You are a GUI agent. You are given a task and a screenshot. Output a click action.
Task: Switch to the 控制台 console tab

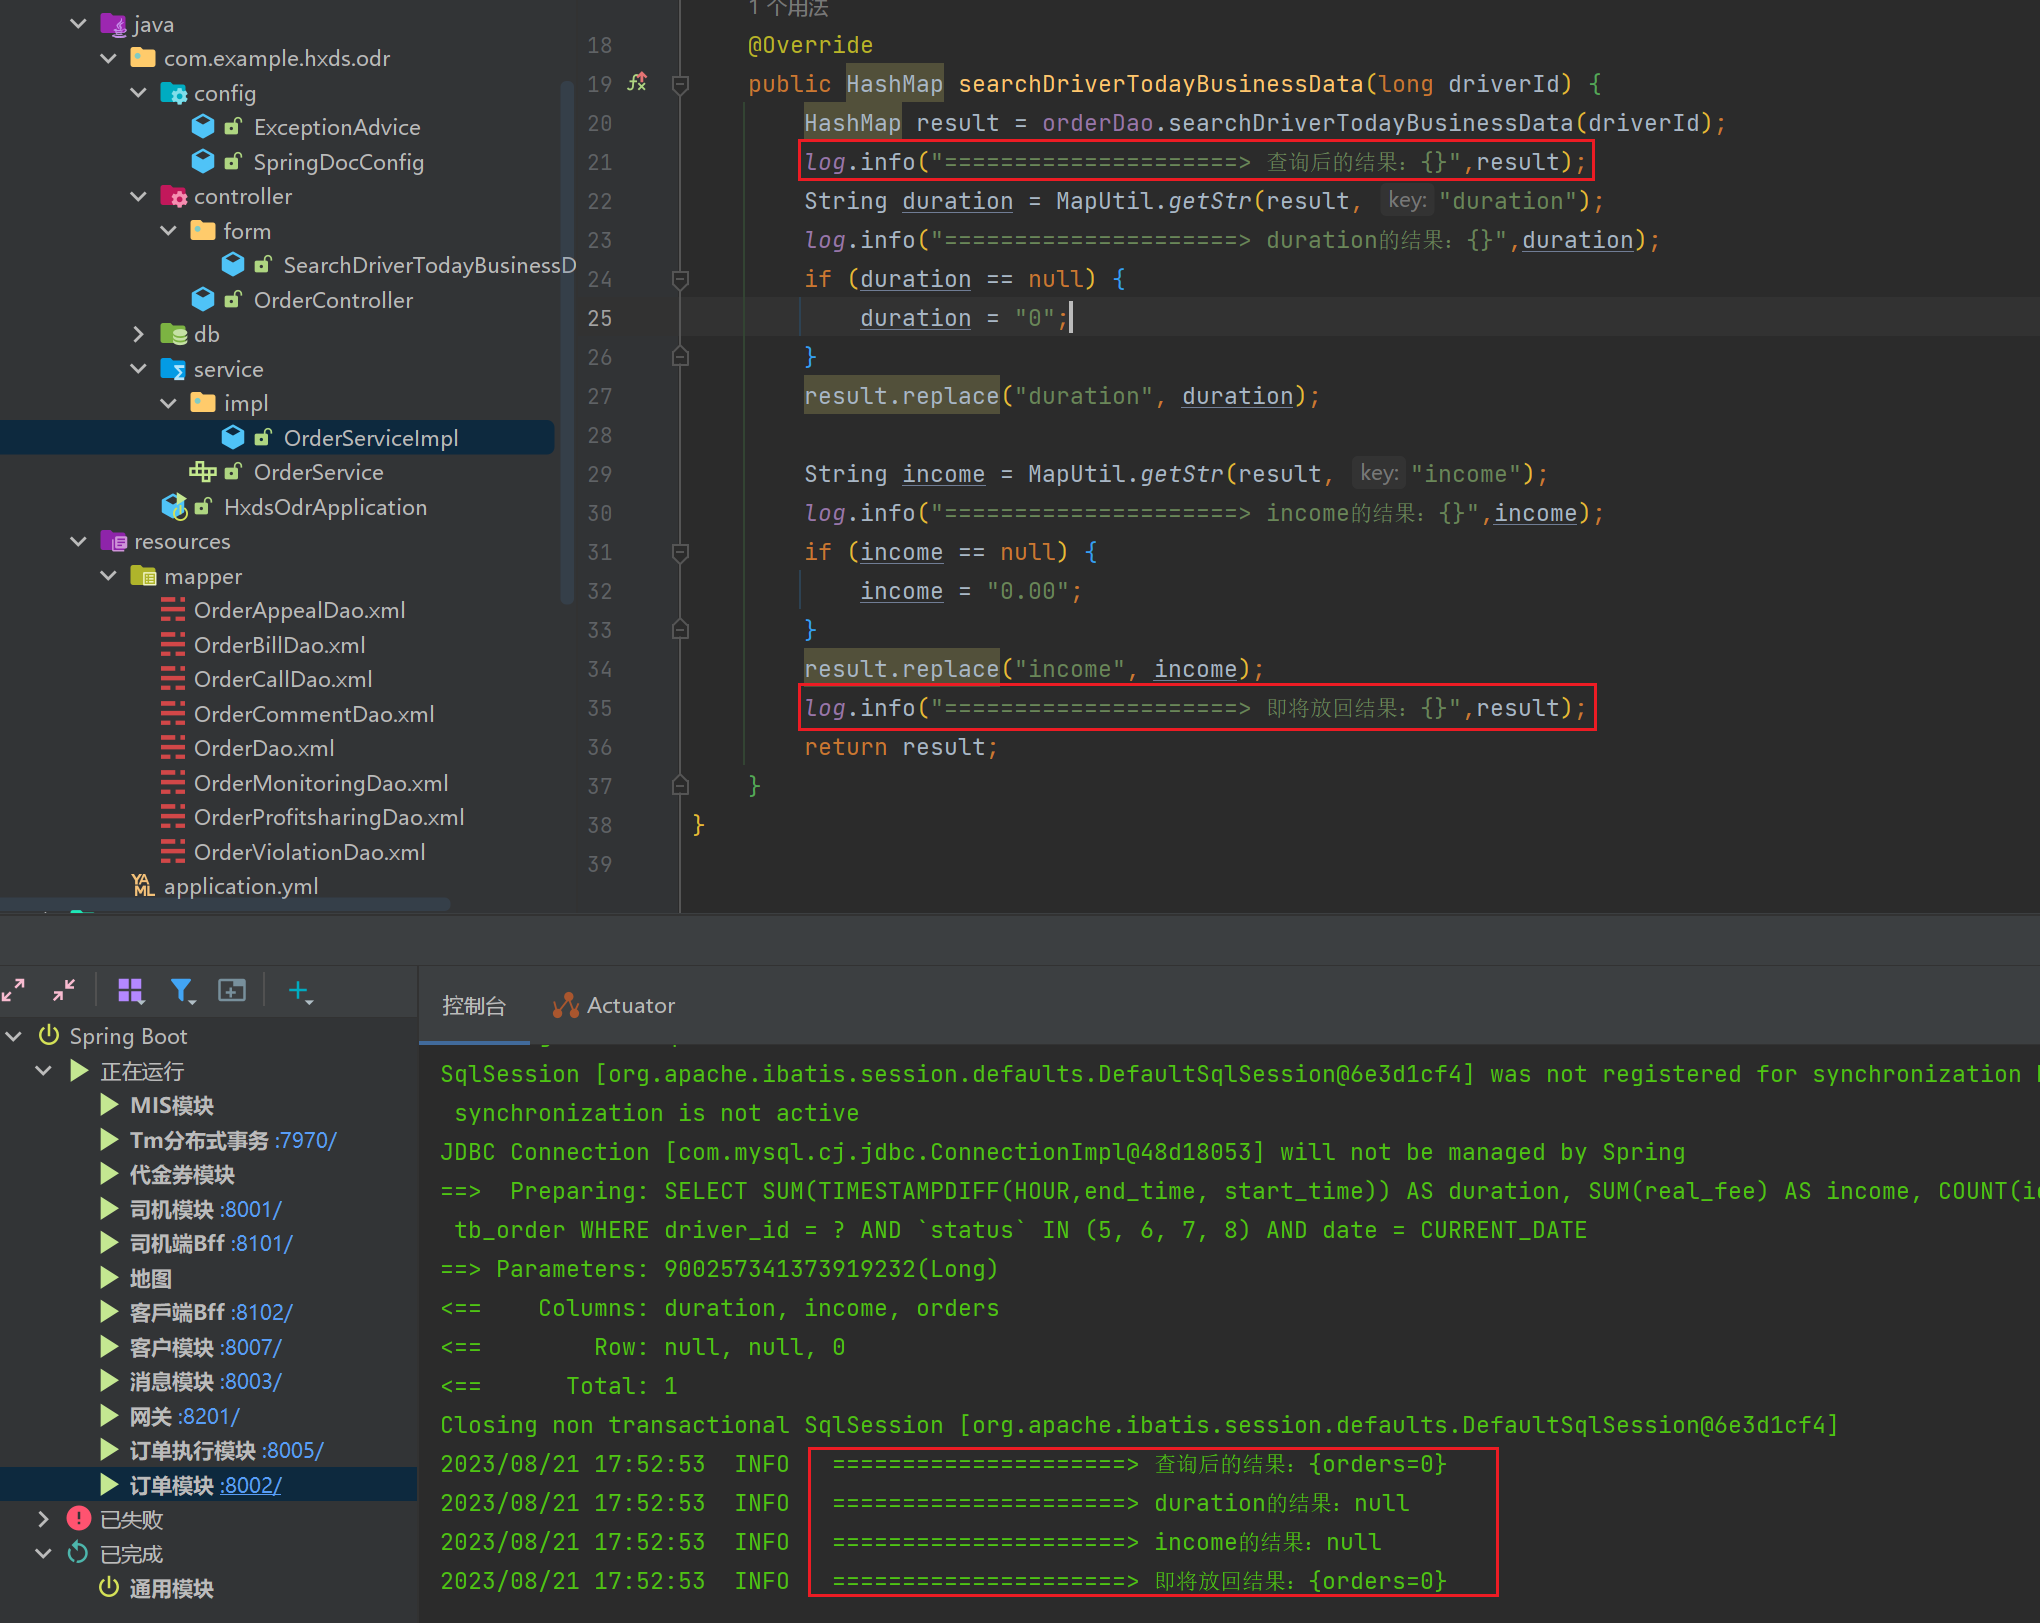474,1005
